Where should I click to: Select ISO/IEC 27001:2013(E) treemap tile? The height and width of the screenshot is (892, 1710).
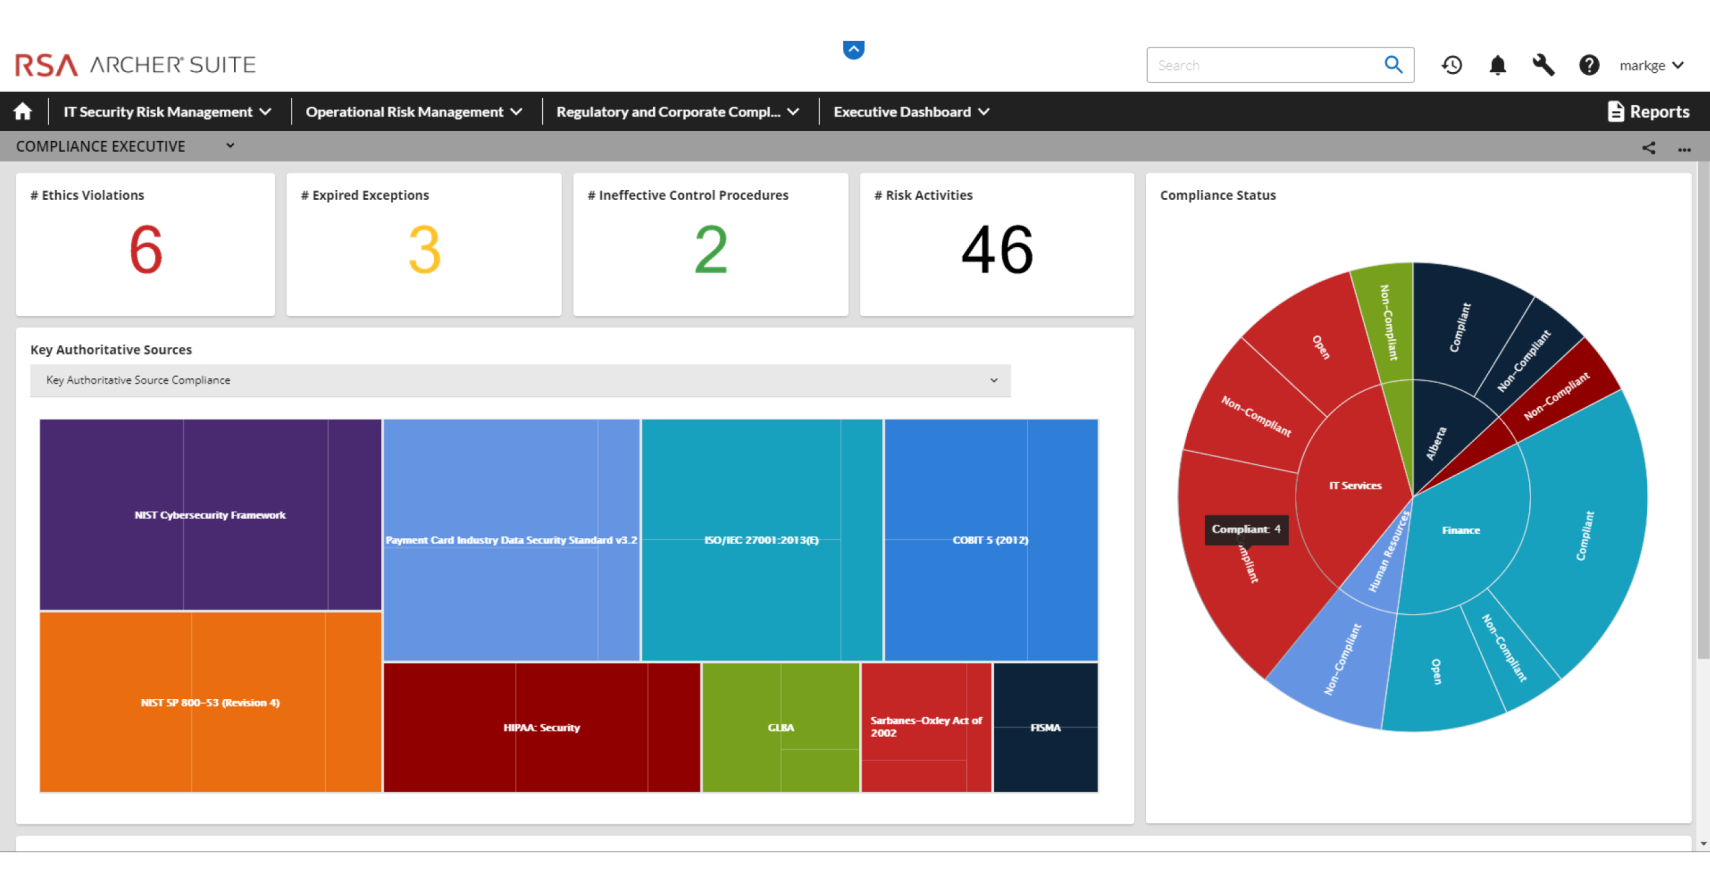click(x=761, y=540)
